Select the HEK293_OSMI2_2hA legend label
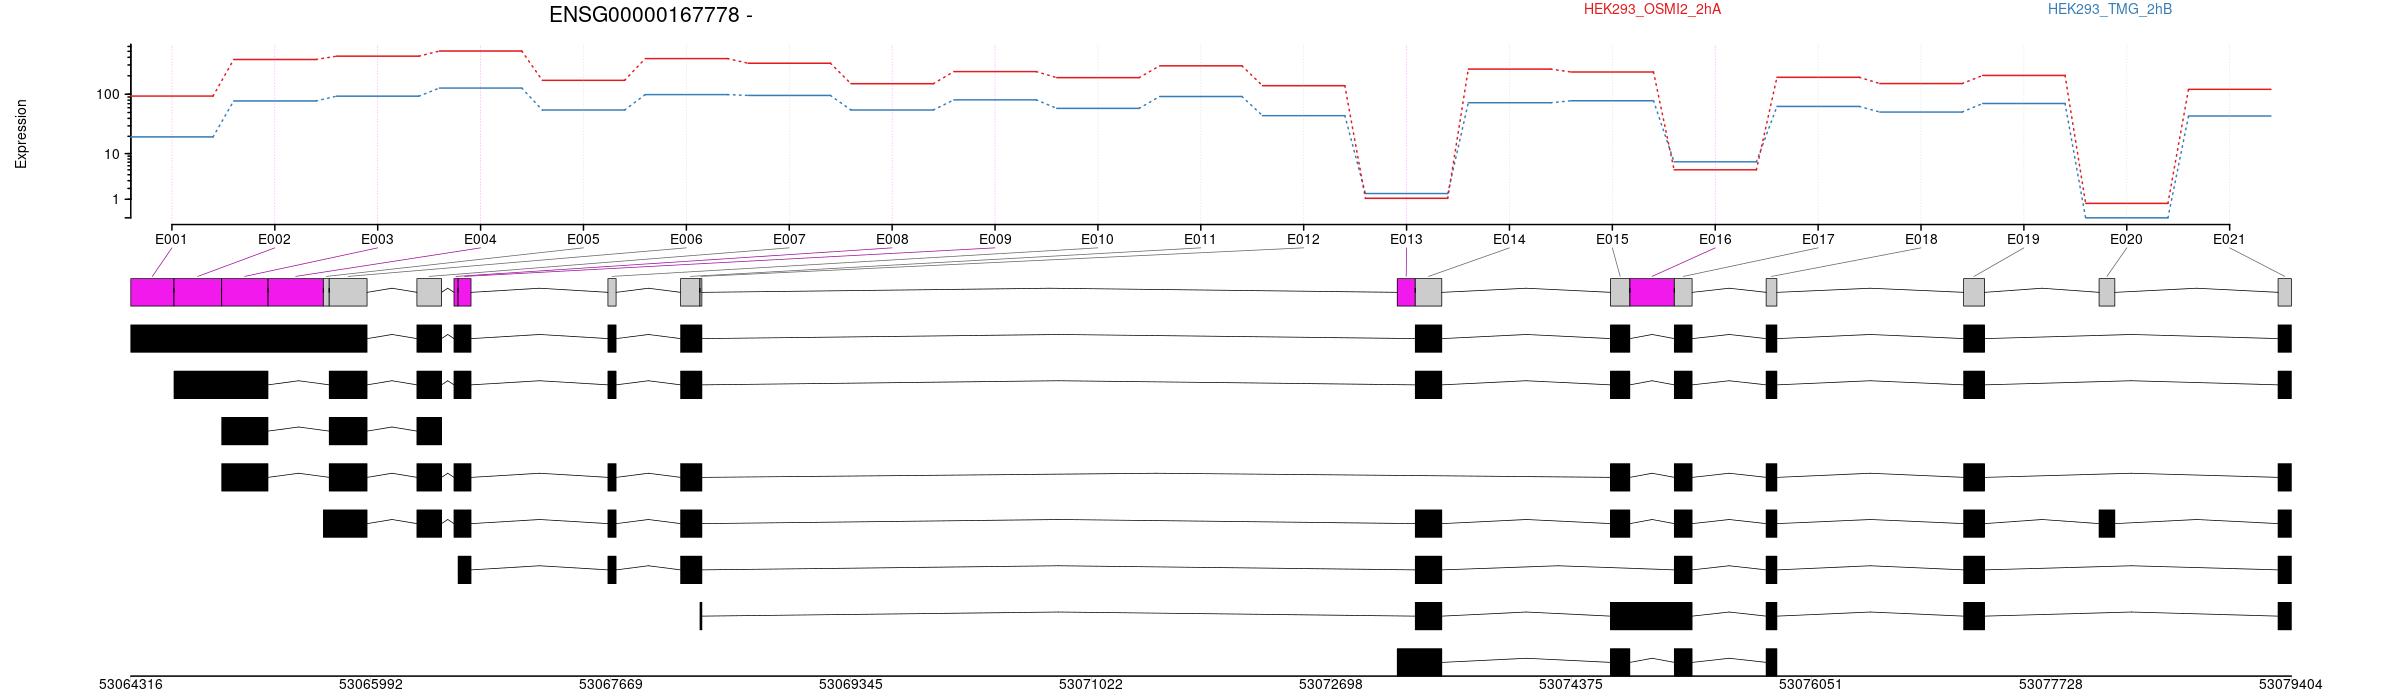Screen dimensions: 2400x700 [x=1652, y=9]
